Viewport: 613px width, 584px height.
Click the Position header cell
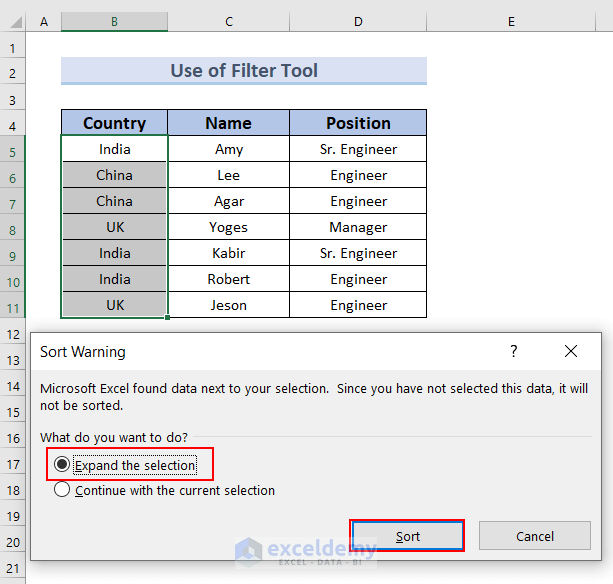click(x=358, y=123)
